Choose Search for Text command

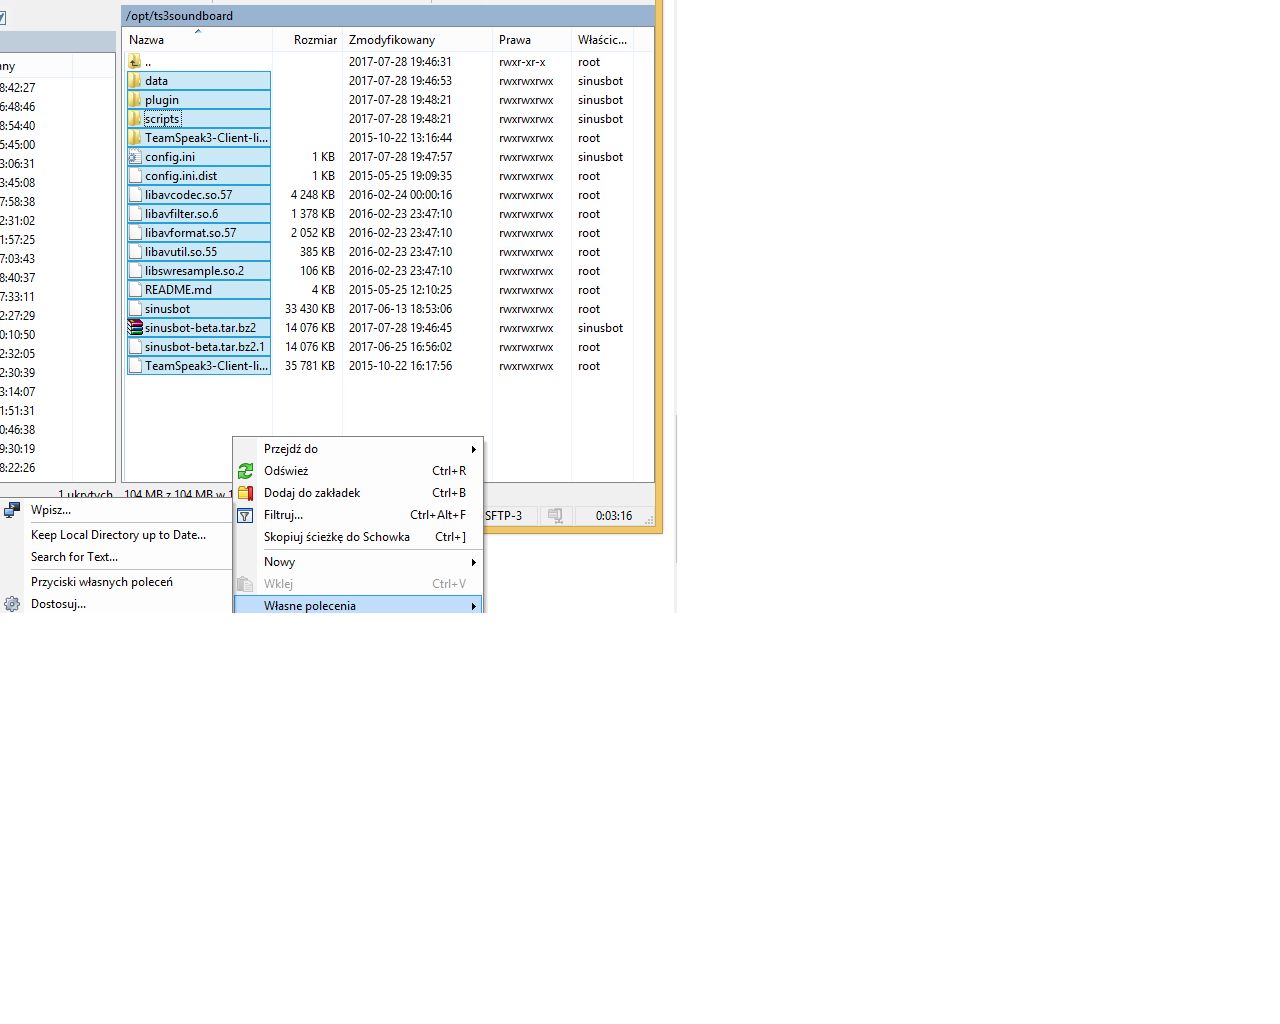click(x=74, y=557)
